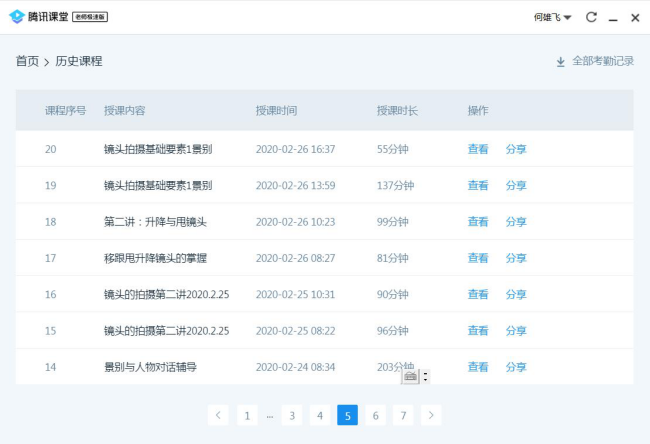View course 17 移跟甩升降镜头的掌握

tap(478, 258)
